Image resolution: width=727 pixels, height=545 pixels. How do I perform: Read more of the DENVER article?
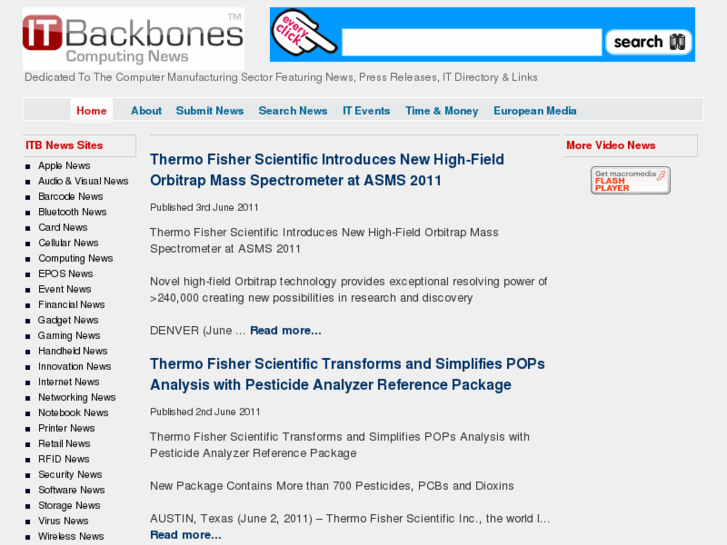point(286,330)
